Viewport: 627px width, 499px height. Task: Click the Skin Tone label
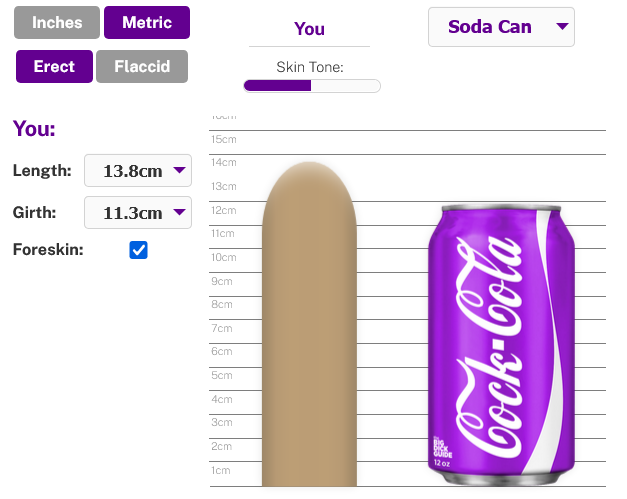click(x=310, y=67)
